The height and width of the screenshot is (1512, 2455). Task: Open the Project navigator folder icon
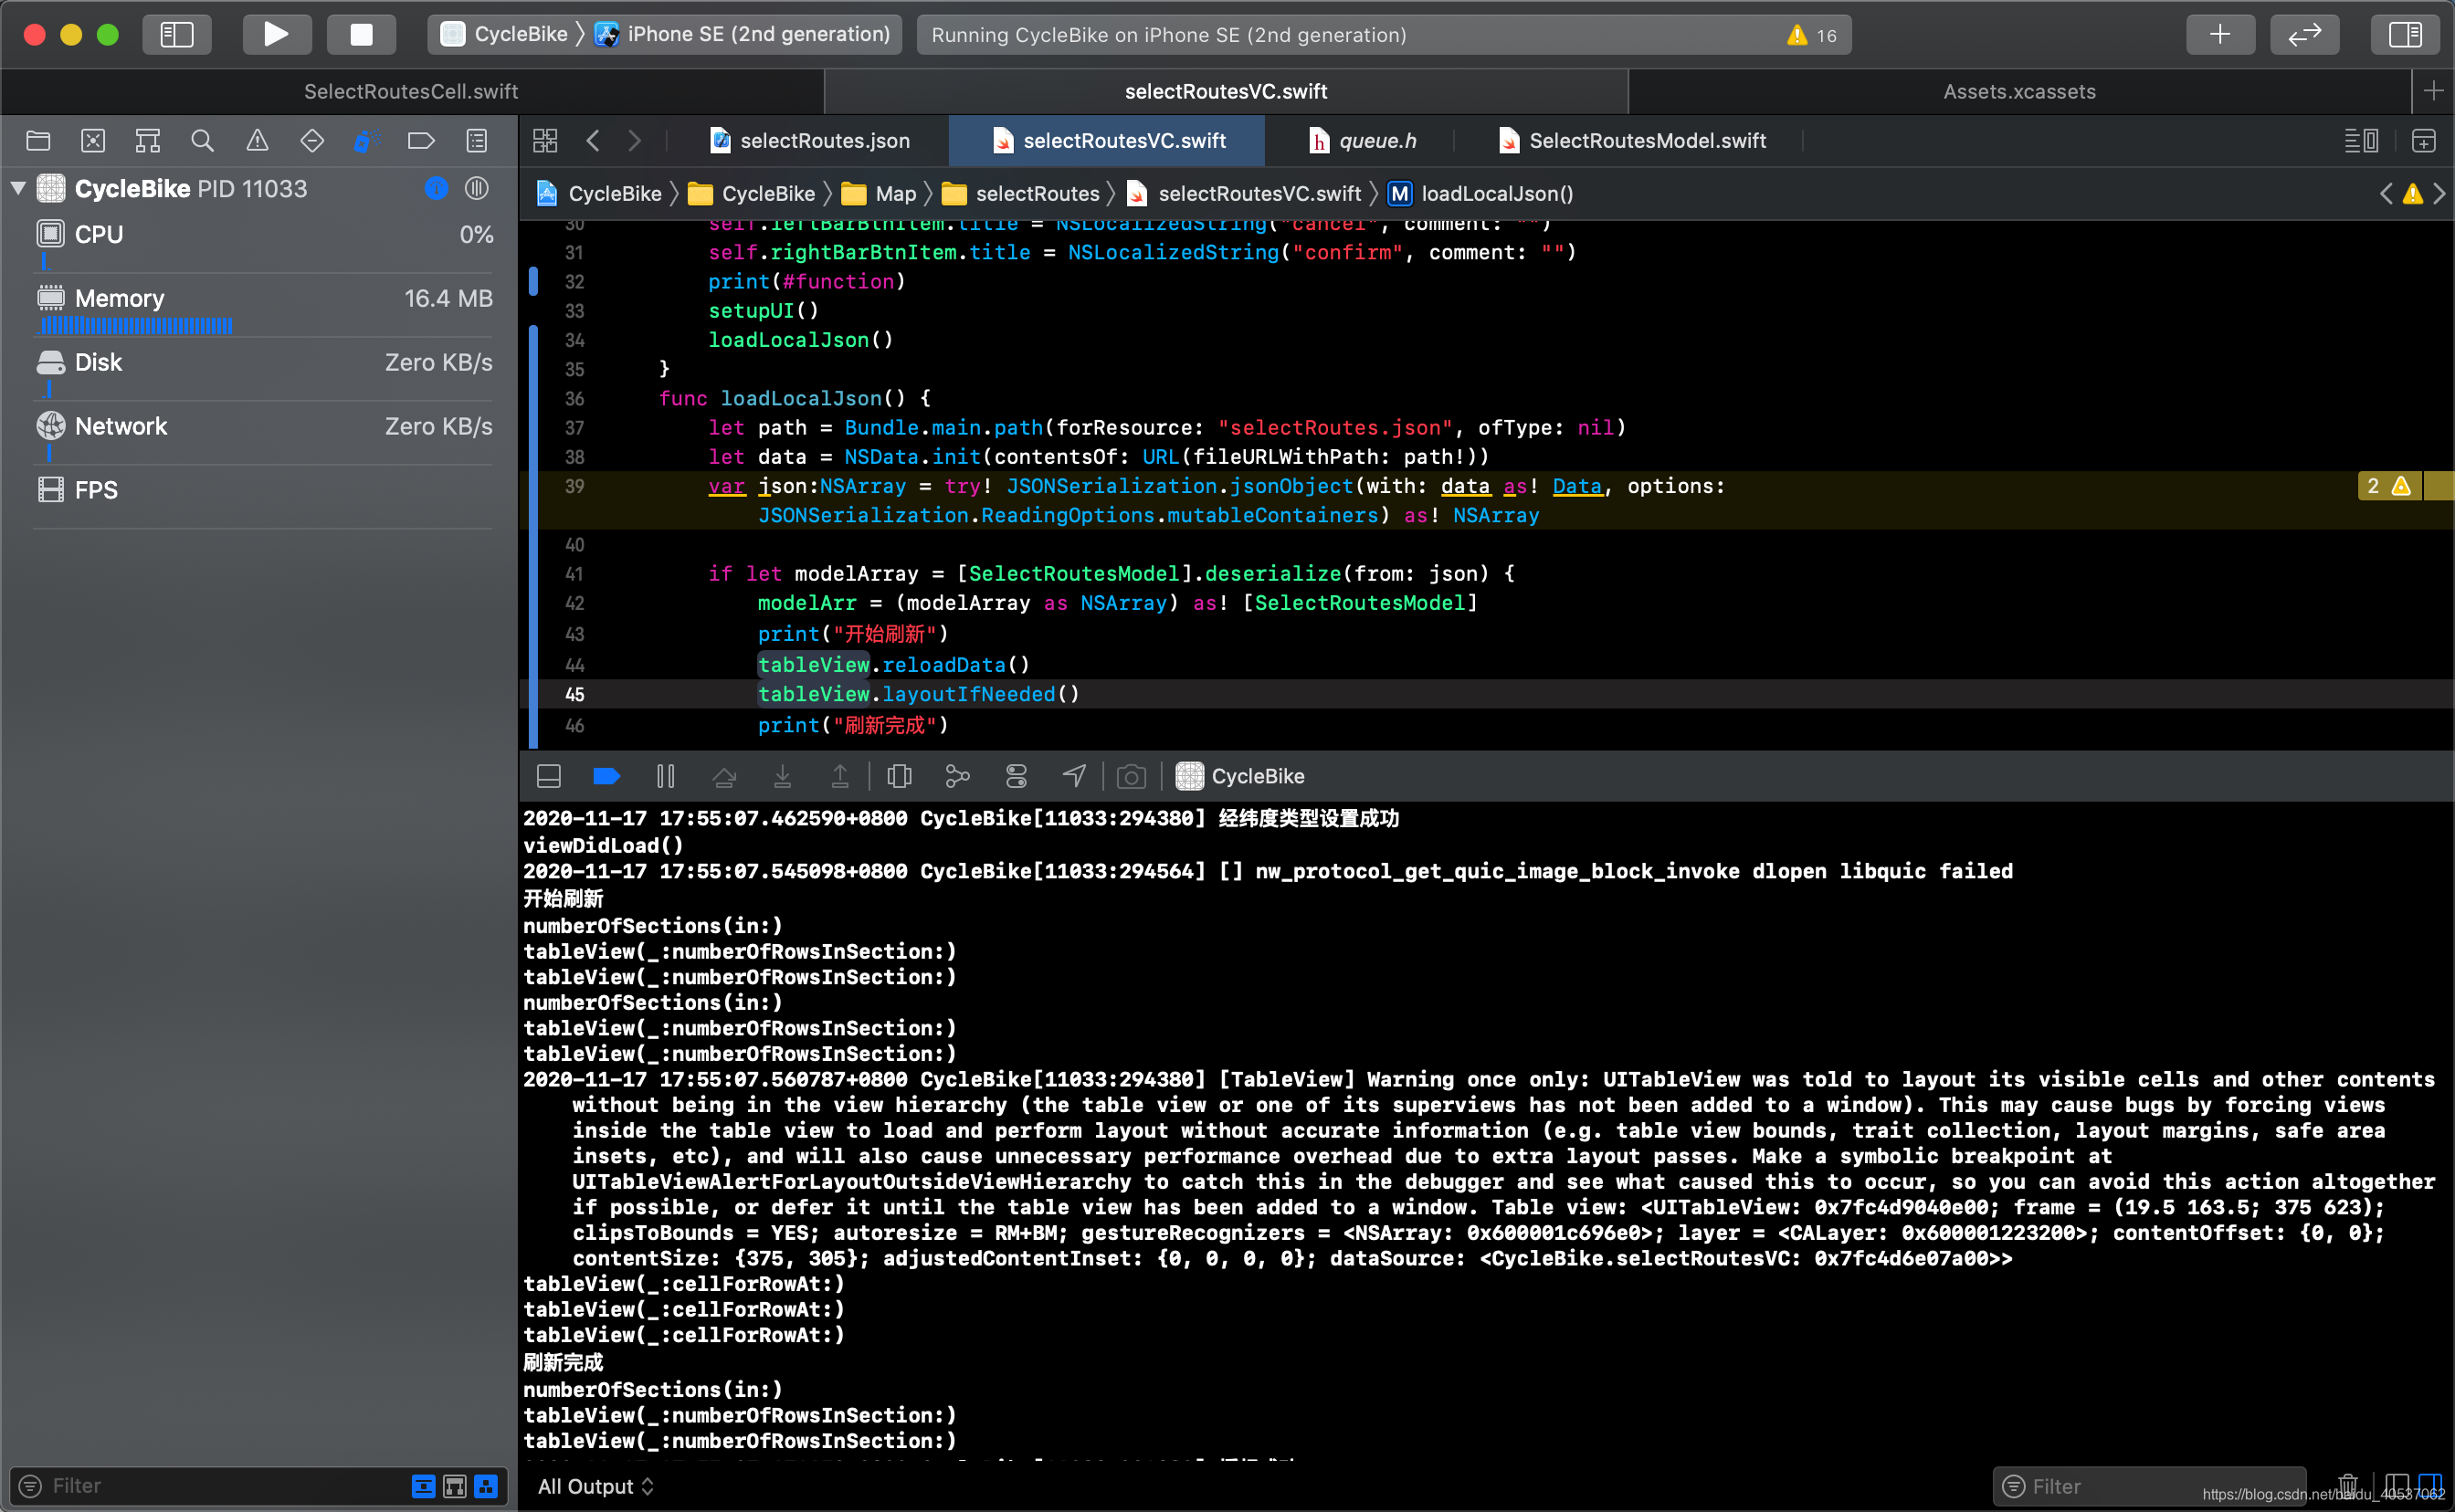38,141
